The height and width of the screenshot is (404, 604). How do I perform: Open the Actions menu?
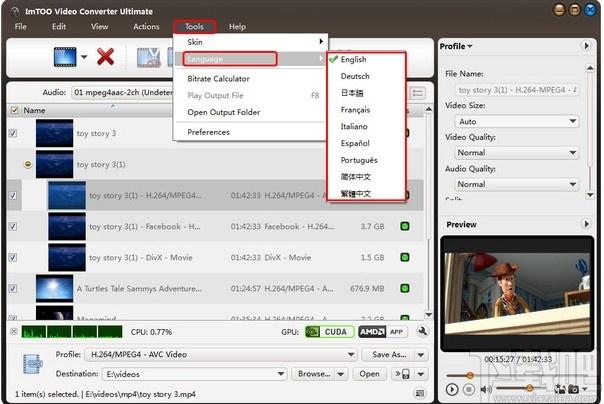[146, 27]
